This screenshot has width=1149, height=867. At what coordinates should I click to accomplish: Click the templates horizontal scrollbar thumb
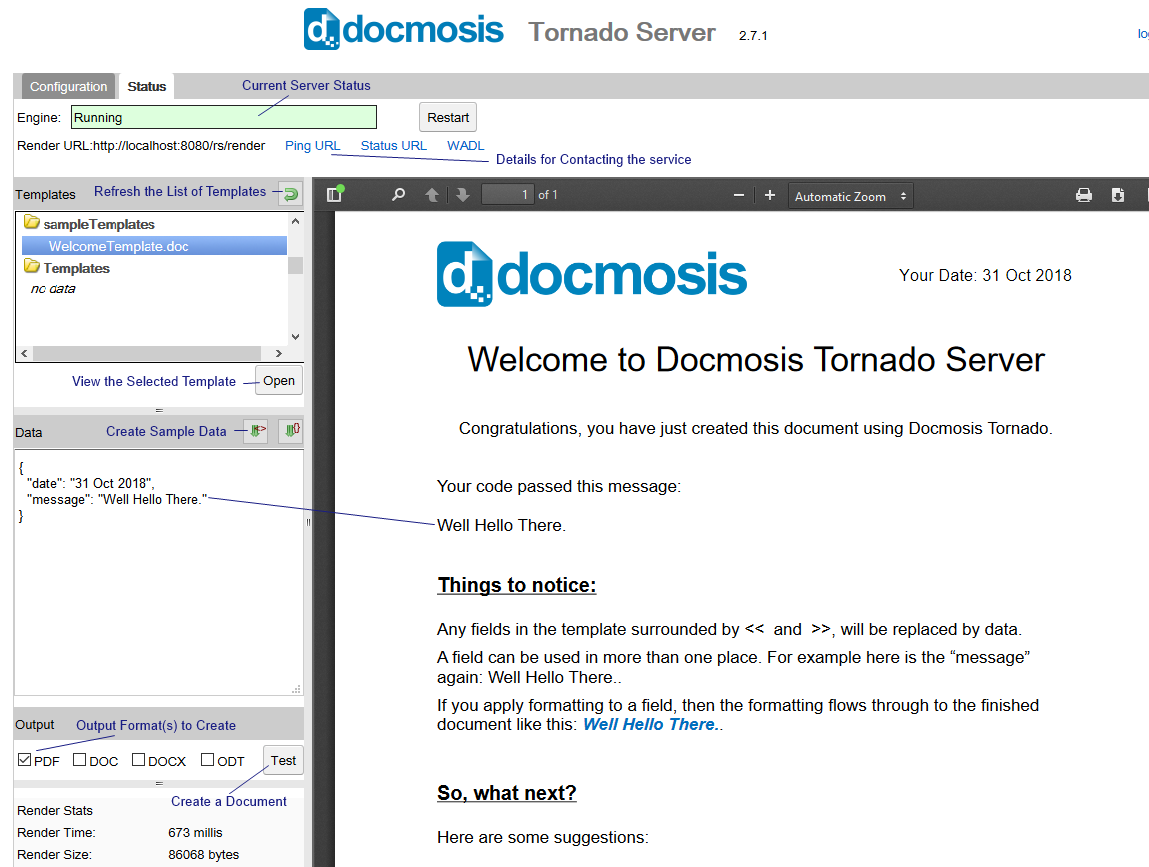click(147, 353)
